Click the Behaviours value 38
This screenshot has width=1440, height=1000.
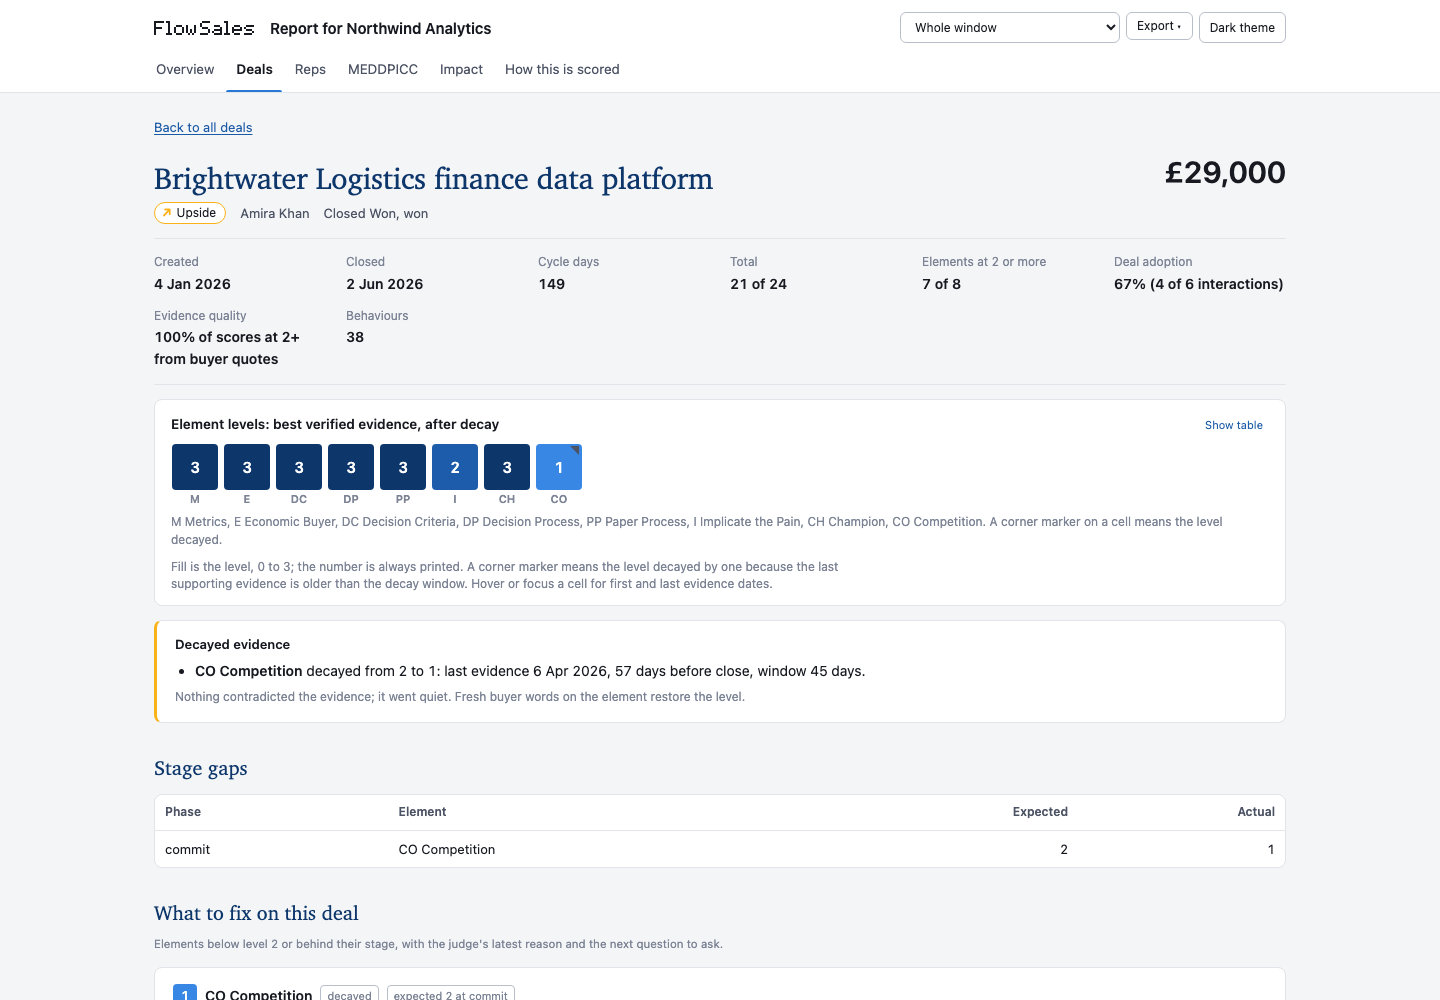tap(355, 337)
